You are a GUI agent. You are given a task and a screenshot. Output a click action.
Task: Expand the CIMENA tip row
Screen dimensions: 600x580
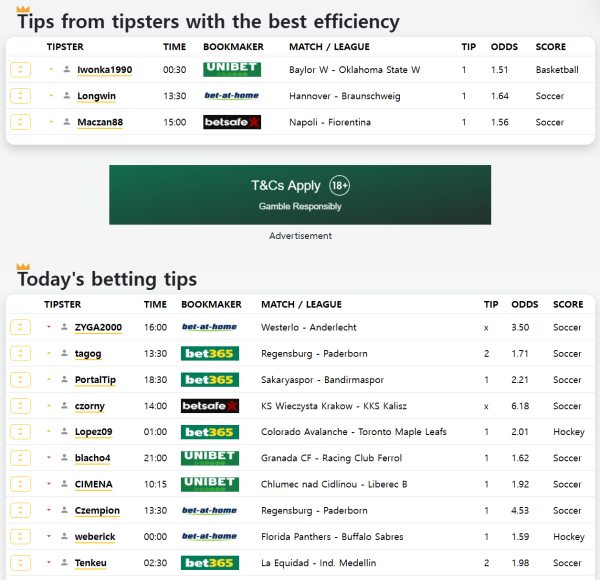tap(20, 484)
